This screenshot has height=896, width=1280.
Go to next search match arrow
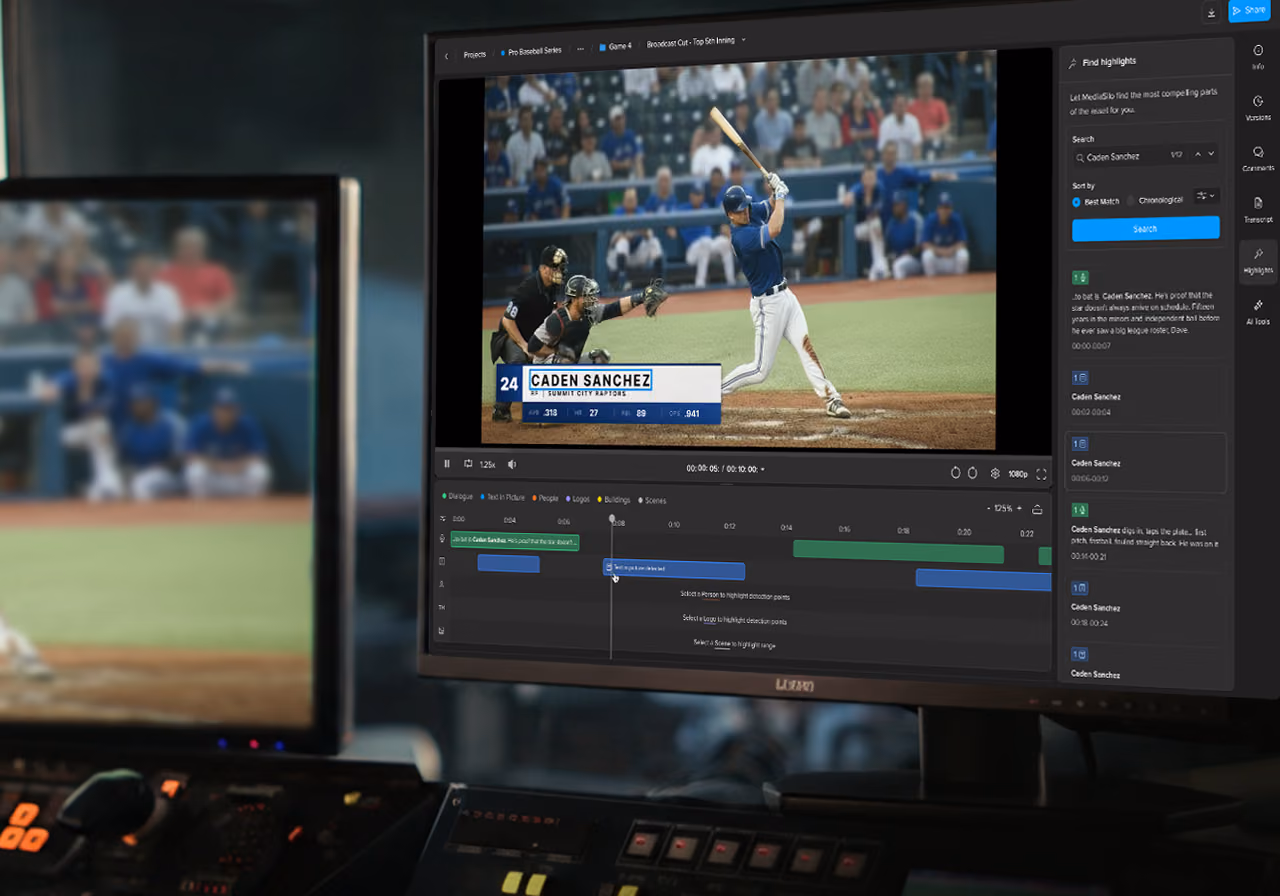(x=1211, y=154)
